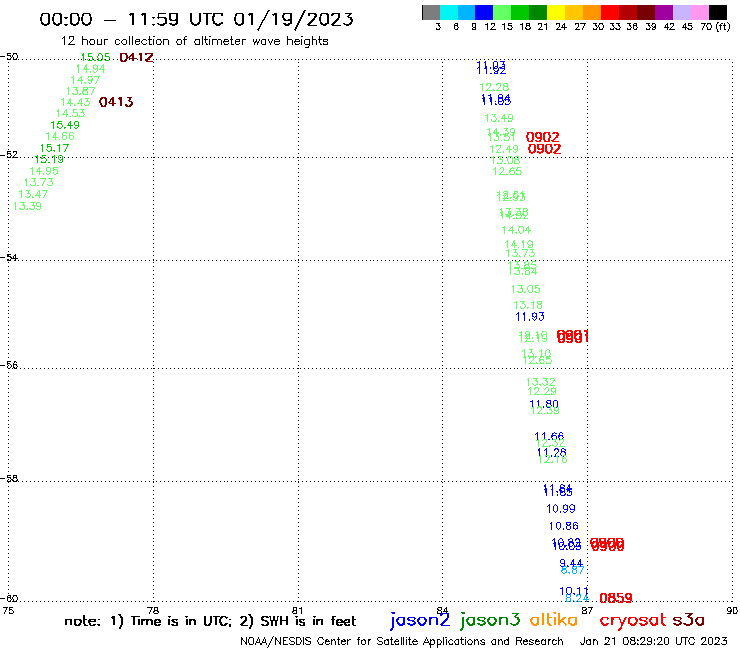Select the 13.05 wave height value
This screenshot has width=740, height=650.
coord(526,289)
